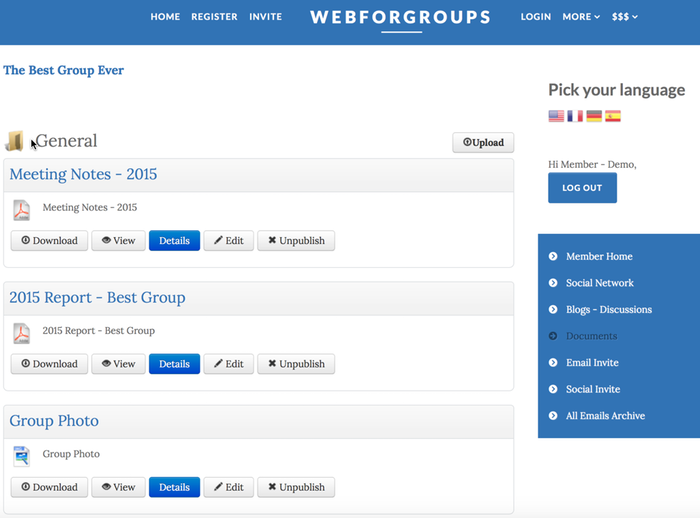Click the WEBFORGROUPS site logo

[x=401, y=17]
